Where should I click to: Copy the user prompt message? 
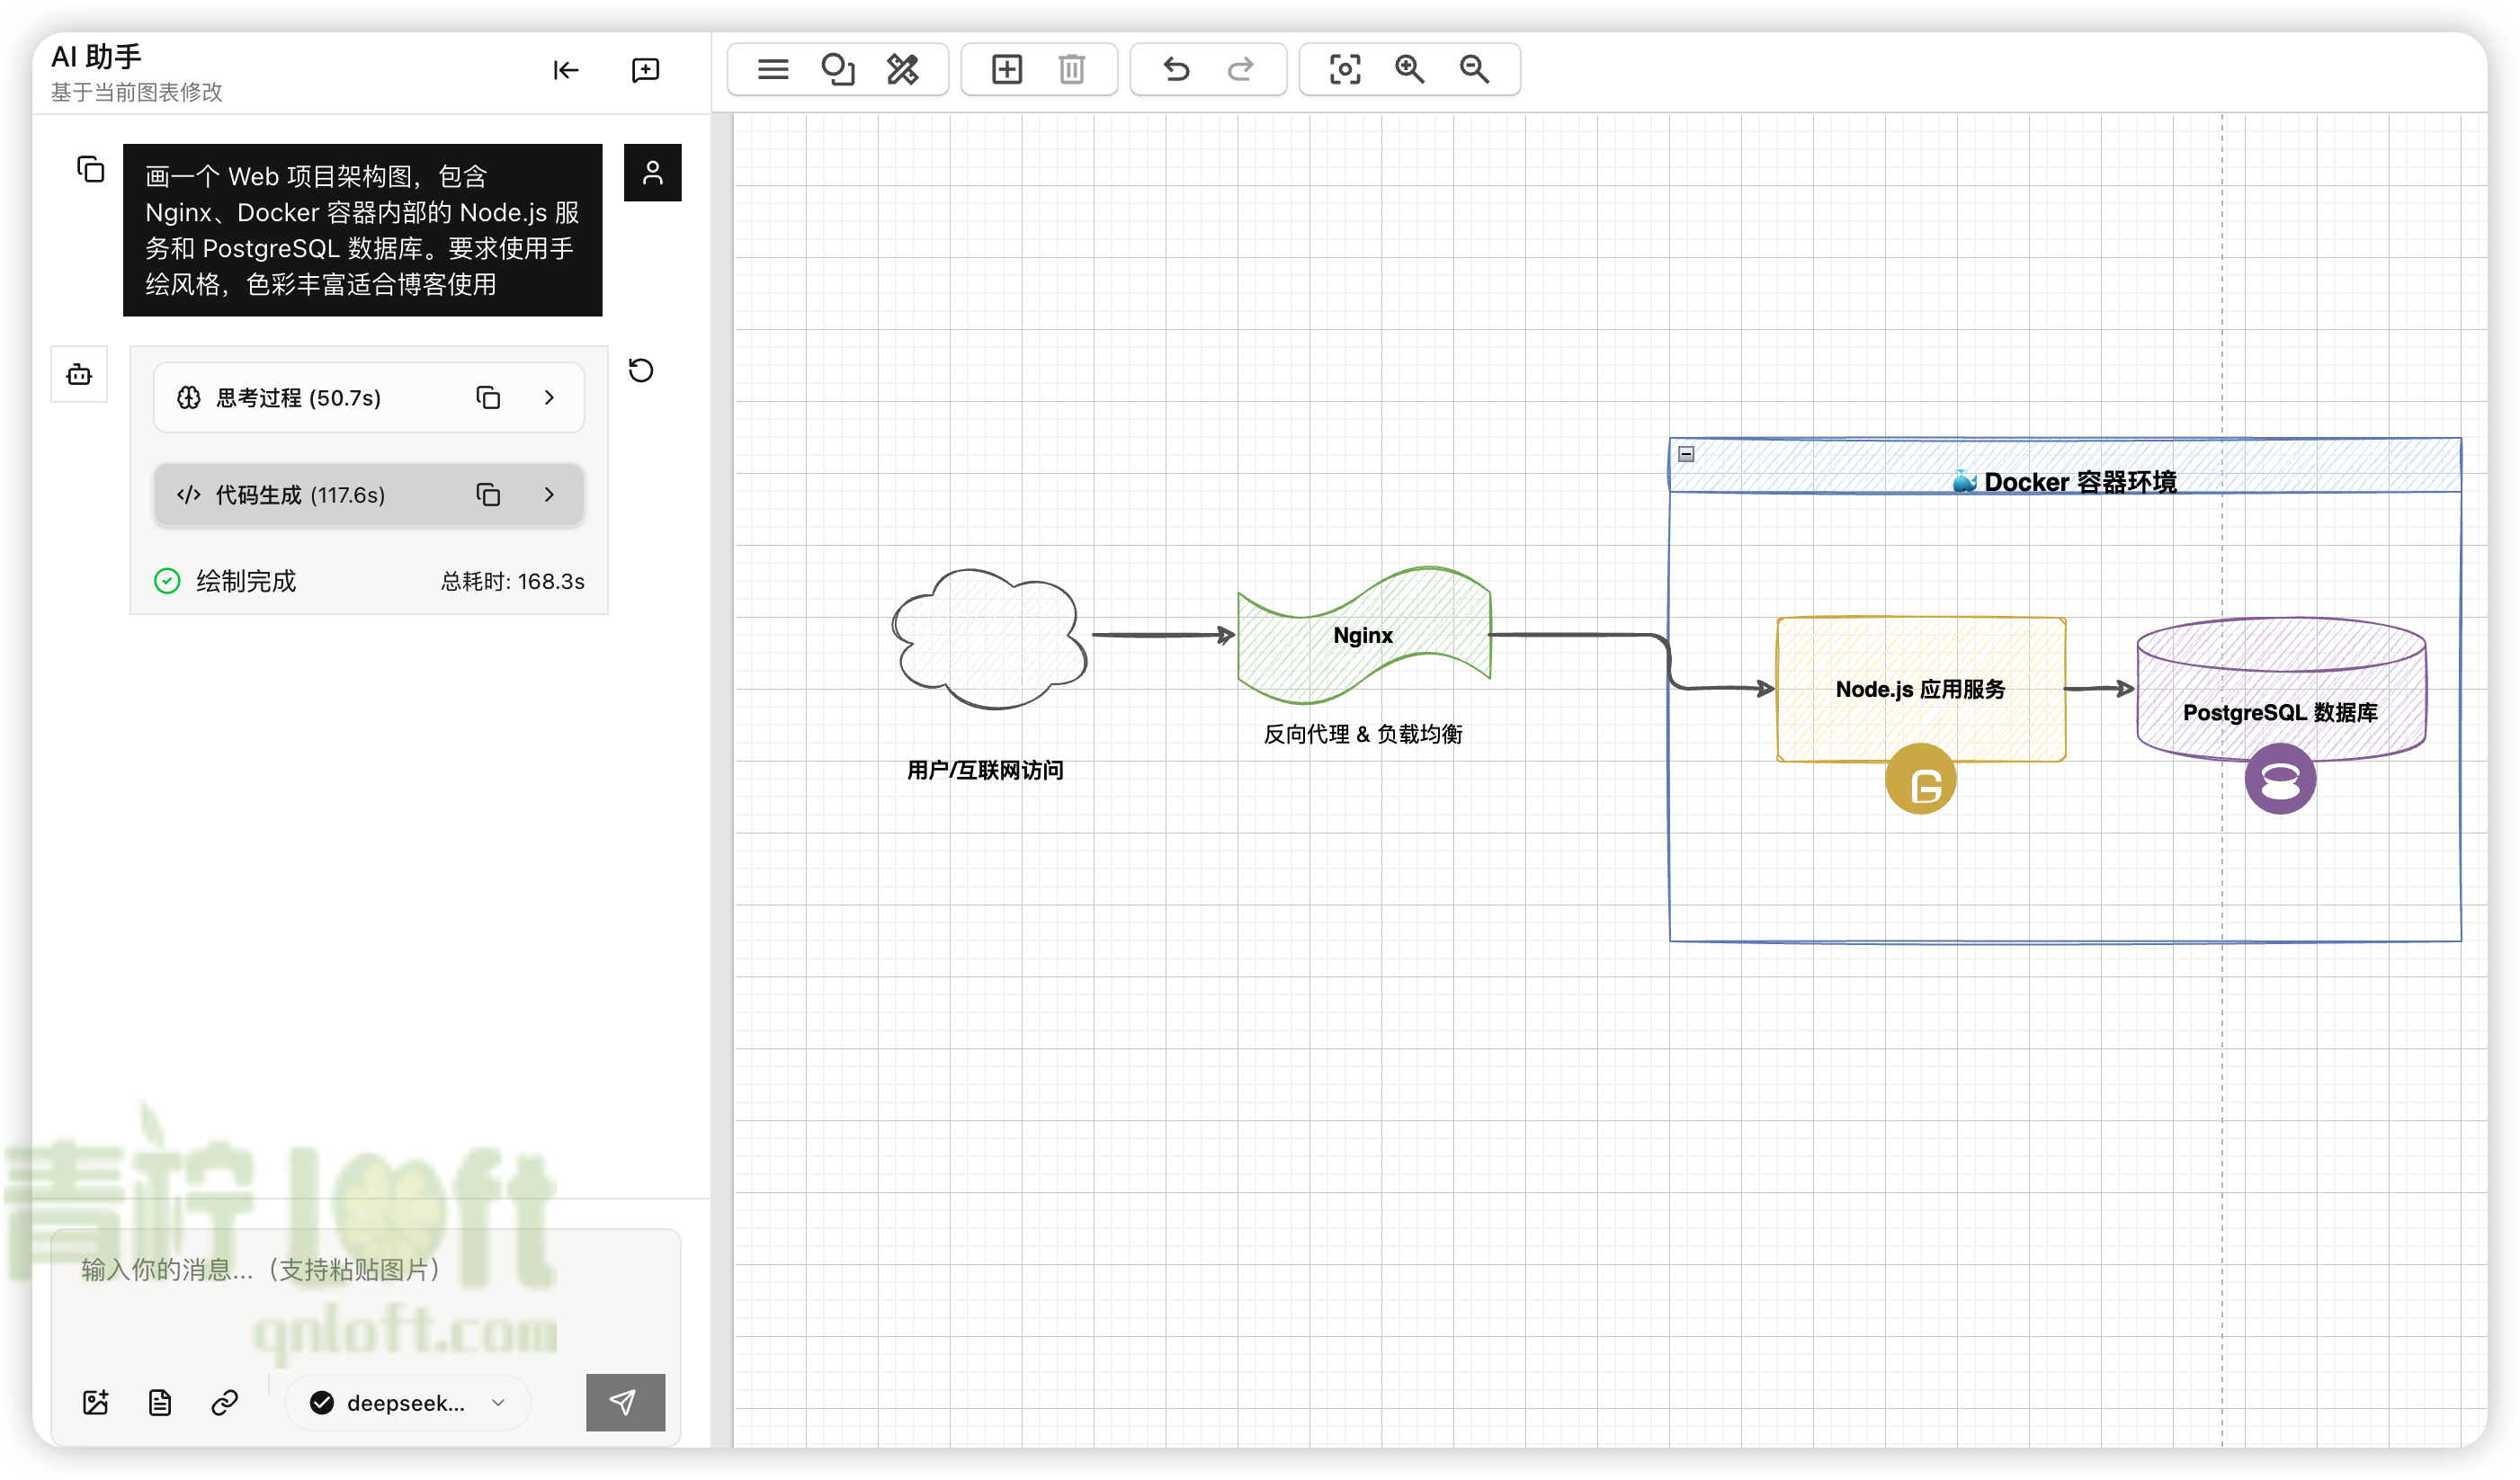[x=90, y=170]
